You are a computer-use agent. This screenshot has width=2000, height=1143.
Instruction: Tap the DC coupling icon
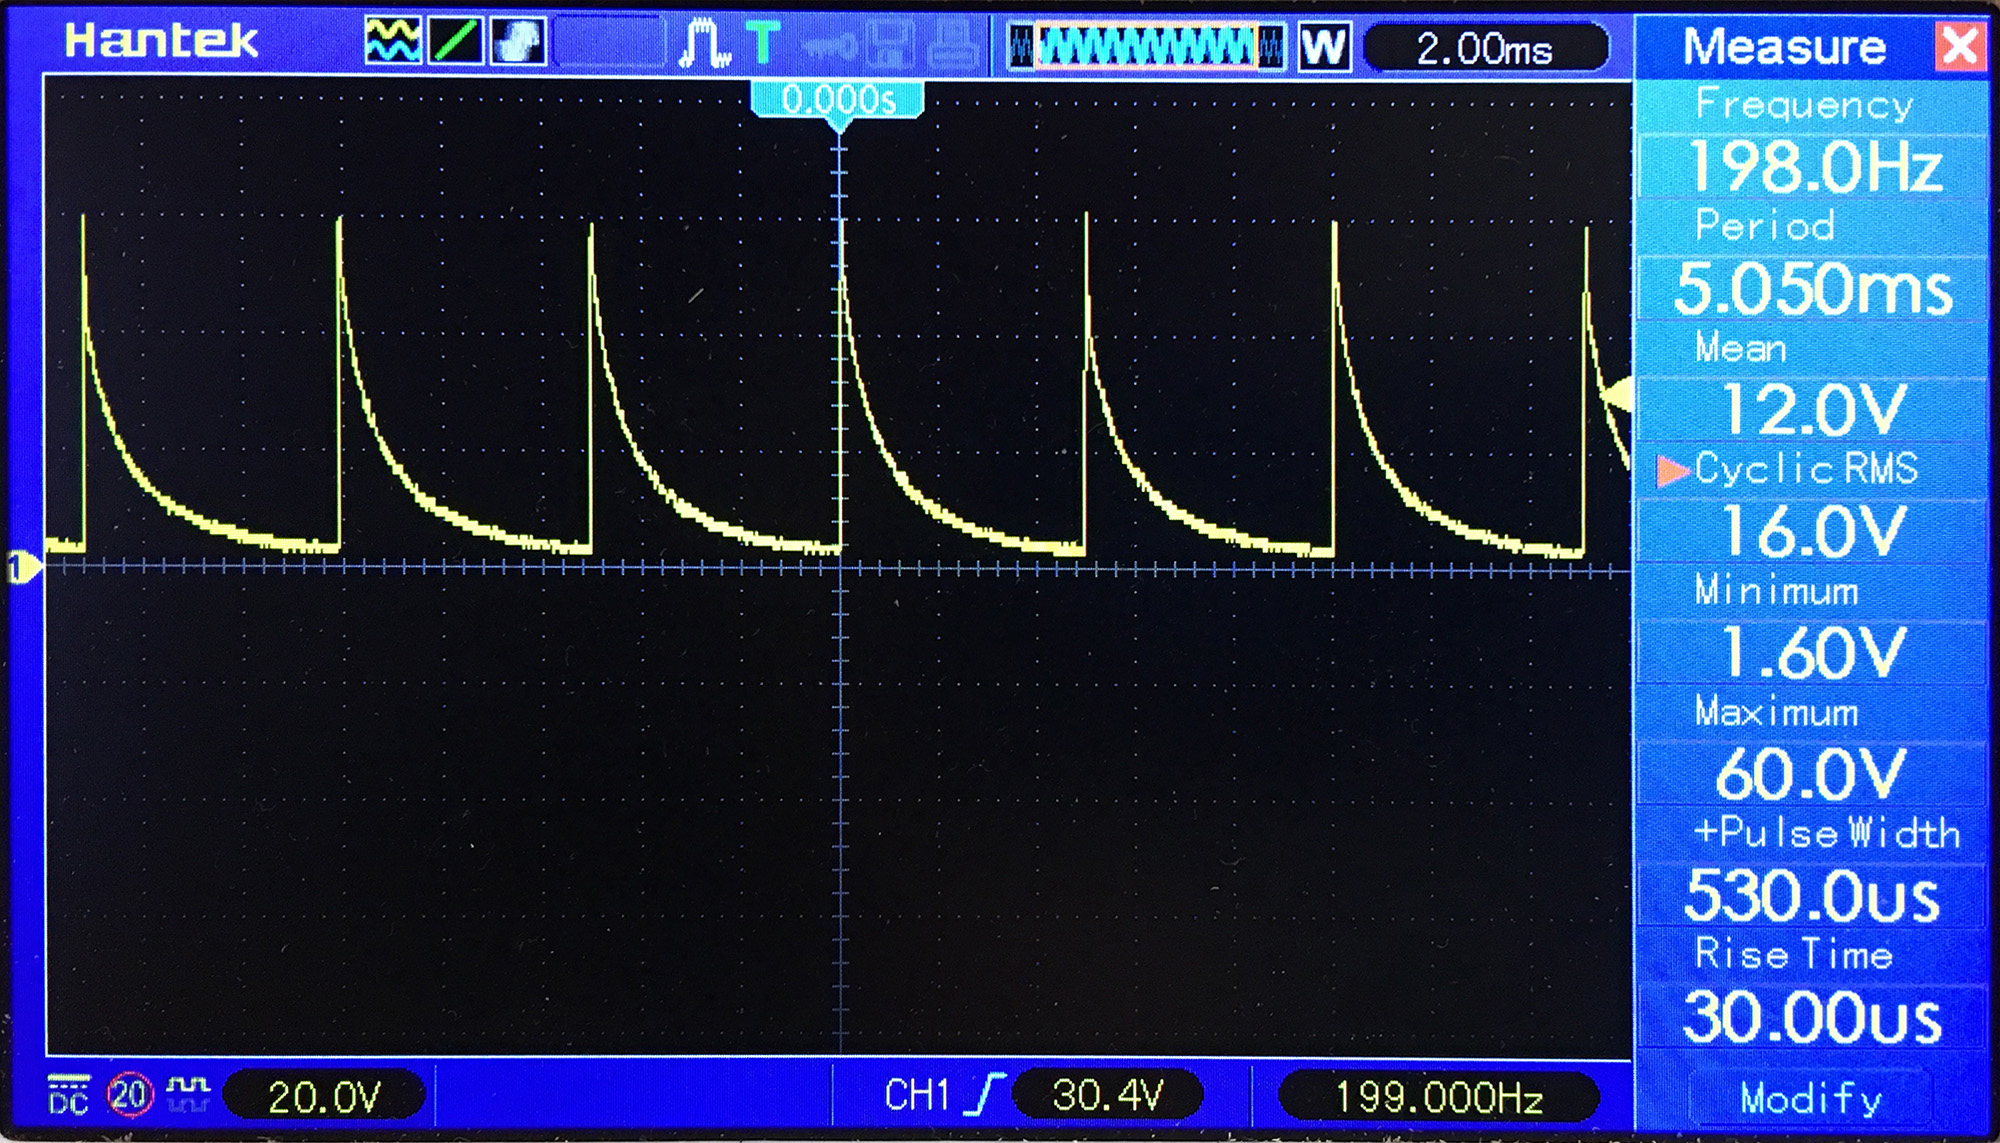(x=69, y=1095)
